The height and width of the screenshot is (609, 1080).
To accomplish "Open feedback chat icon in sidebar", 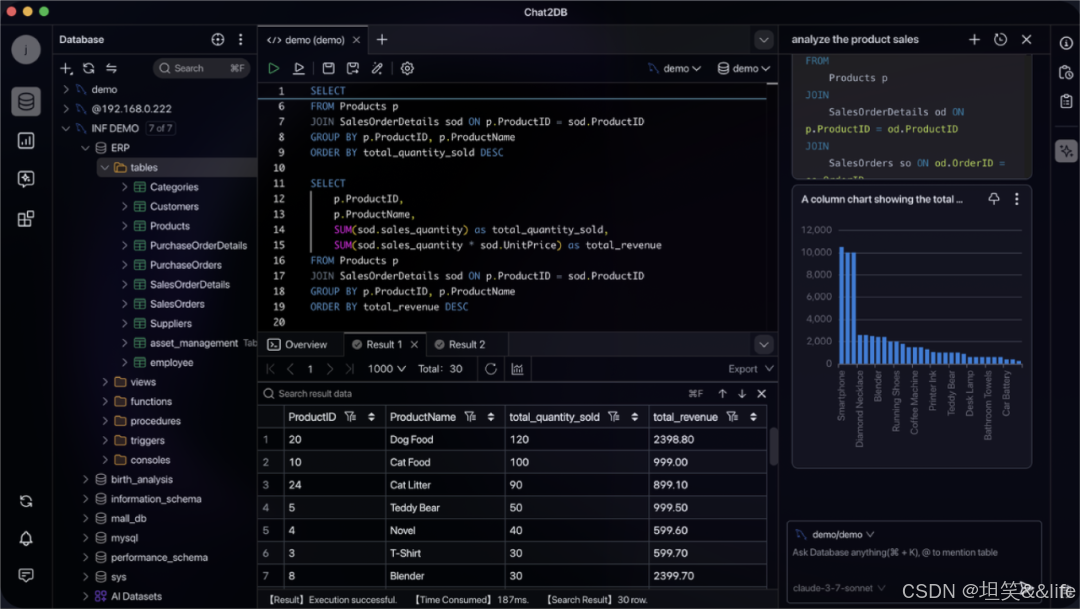I will tap(26, 575).
